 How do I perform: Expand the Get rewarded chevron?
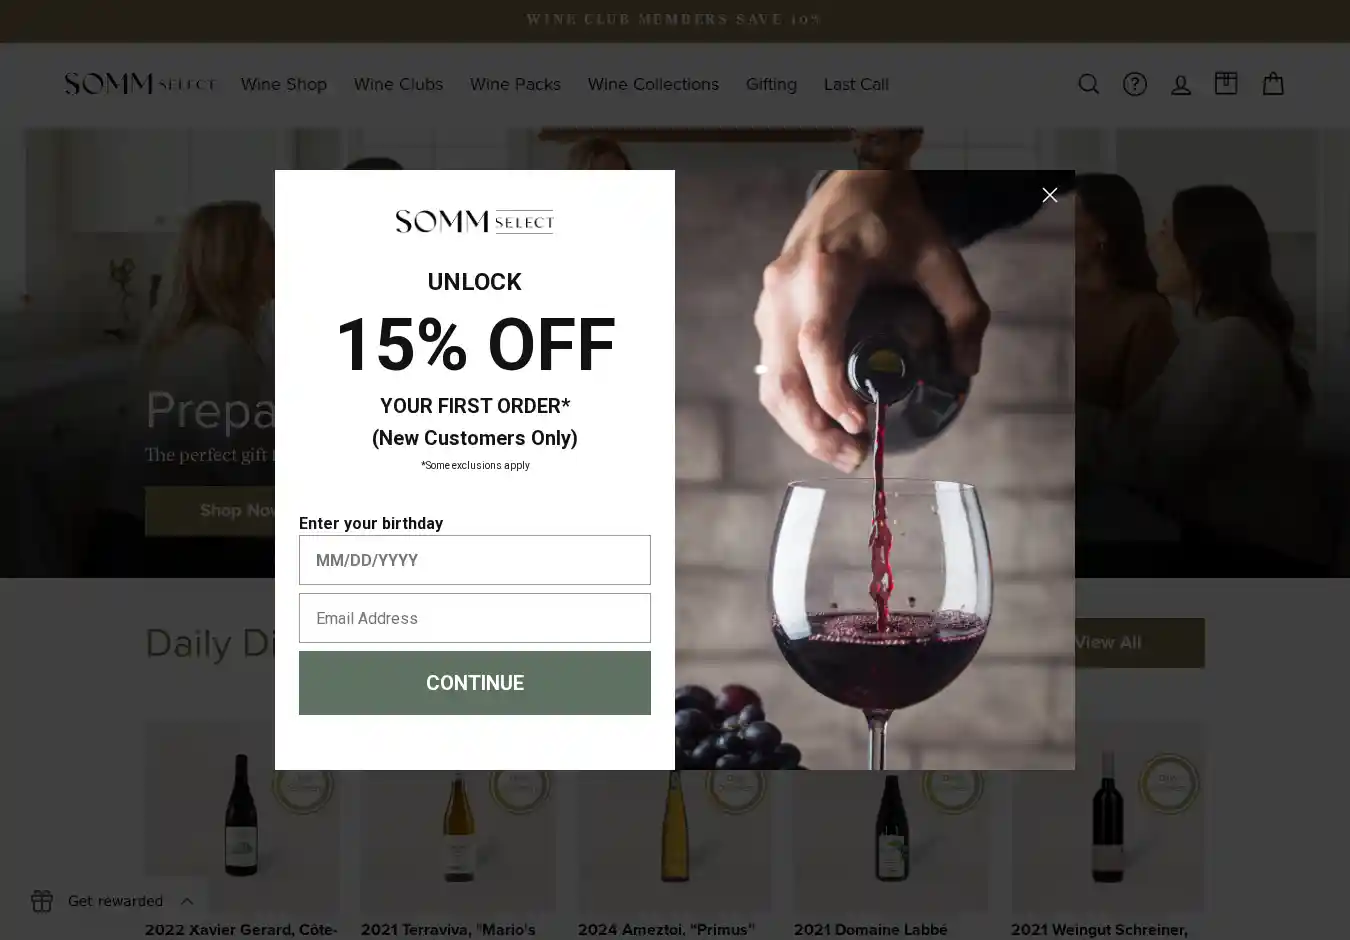tap(187, 901)
